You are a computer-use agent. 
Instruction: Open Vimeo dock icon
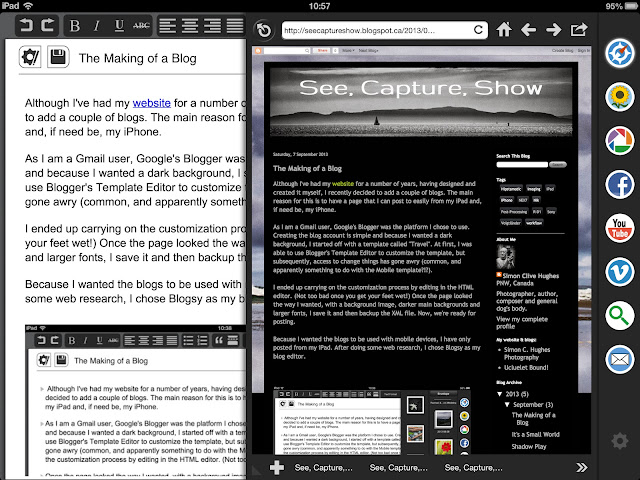coord(620,272)
